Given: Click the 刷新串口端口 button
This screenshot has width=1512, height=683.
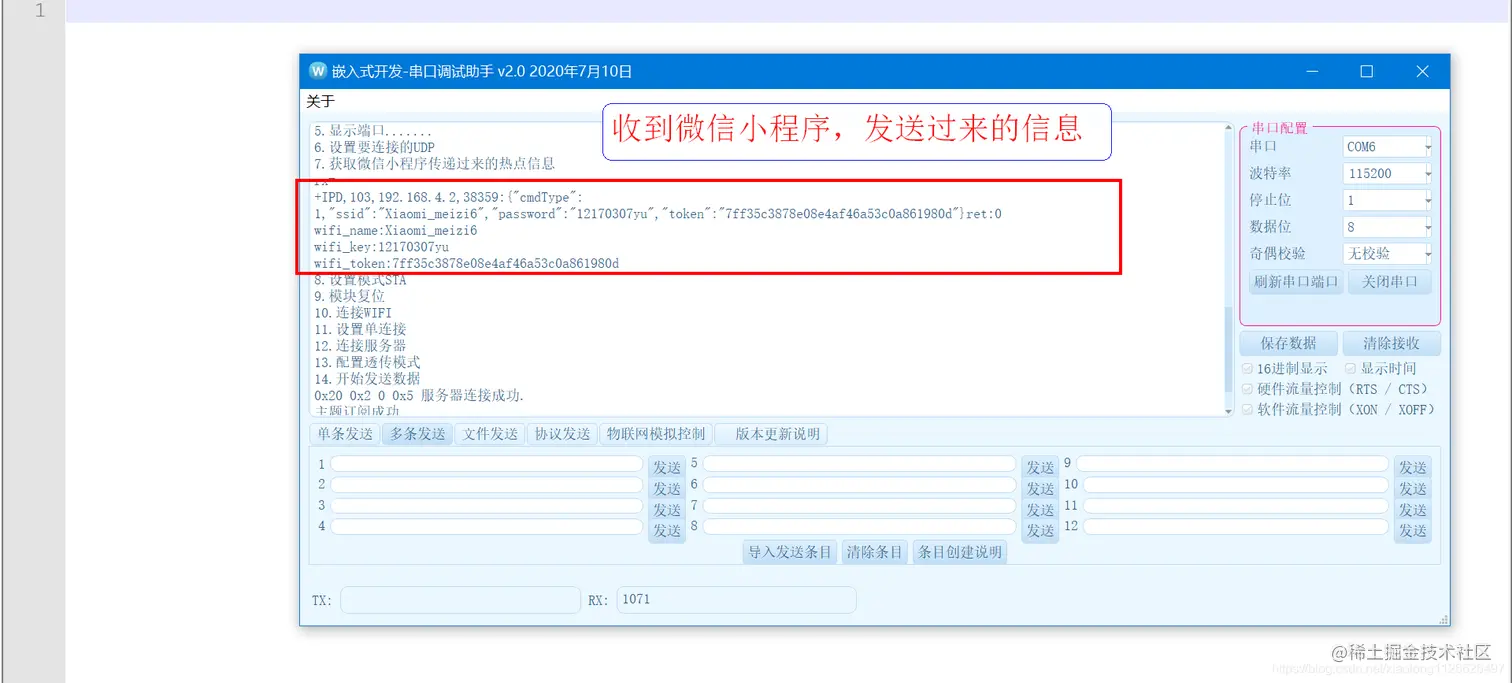Looking at the screenshot, I should coord(1296,282).
